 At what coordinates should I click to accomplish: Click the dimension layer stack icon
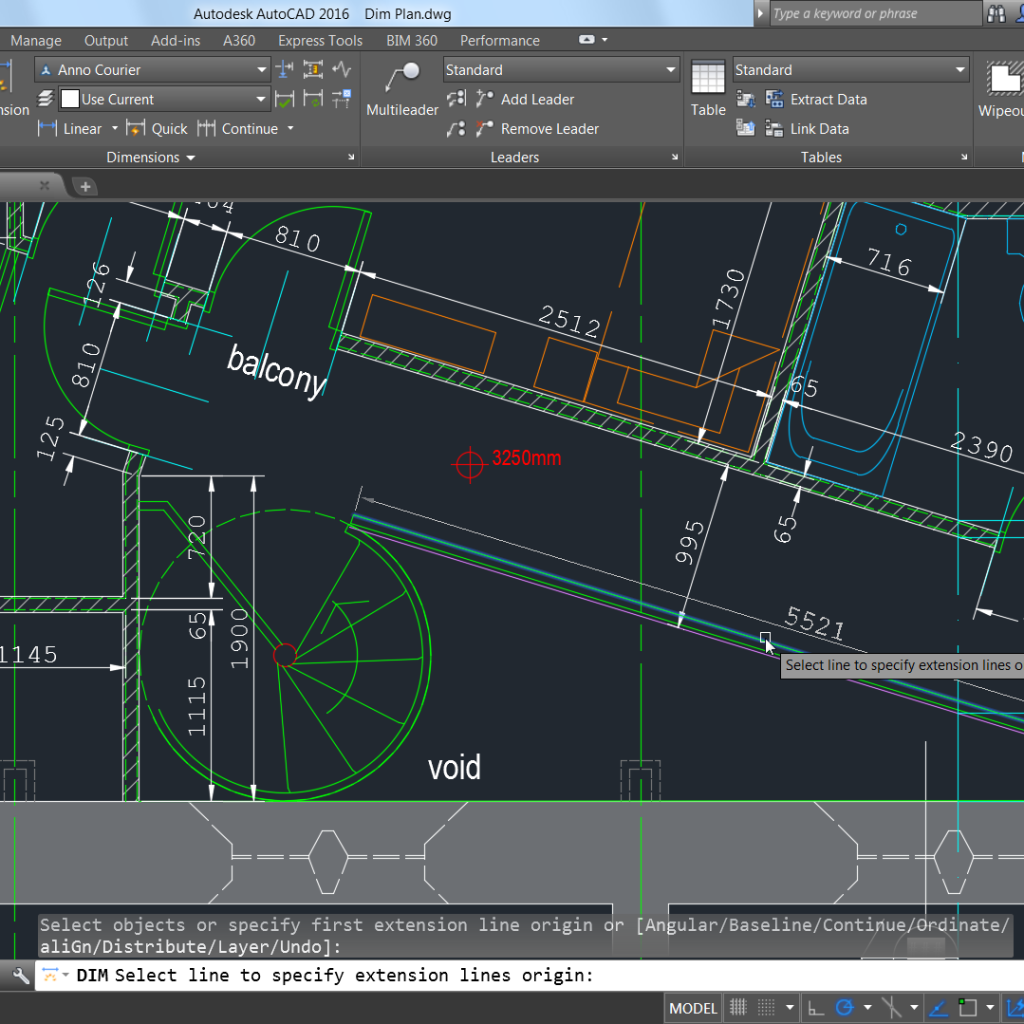pos(45,99)
